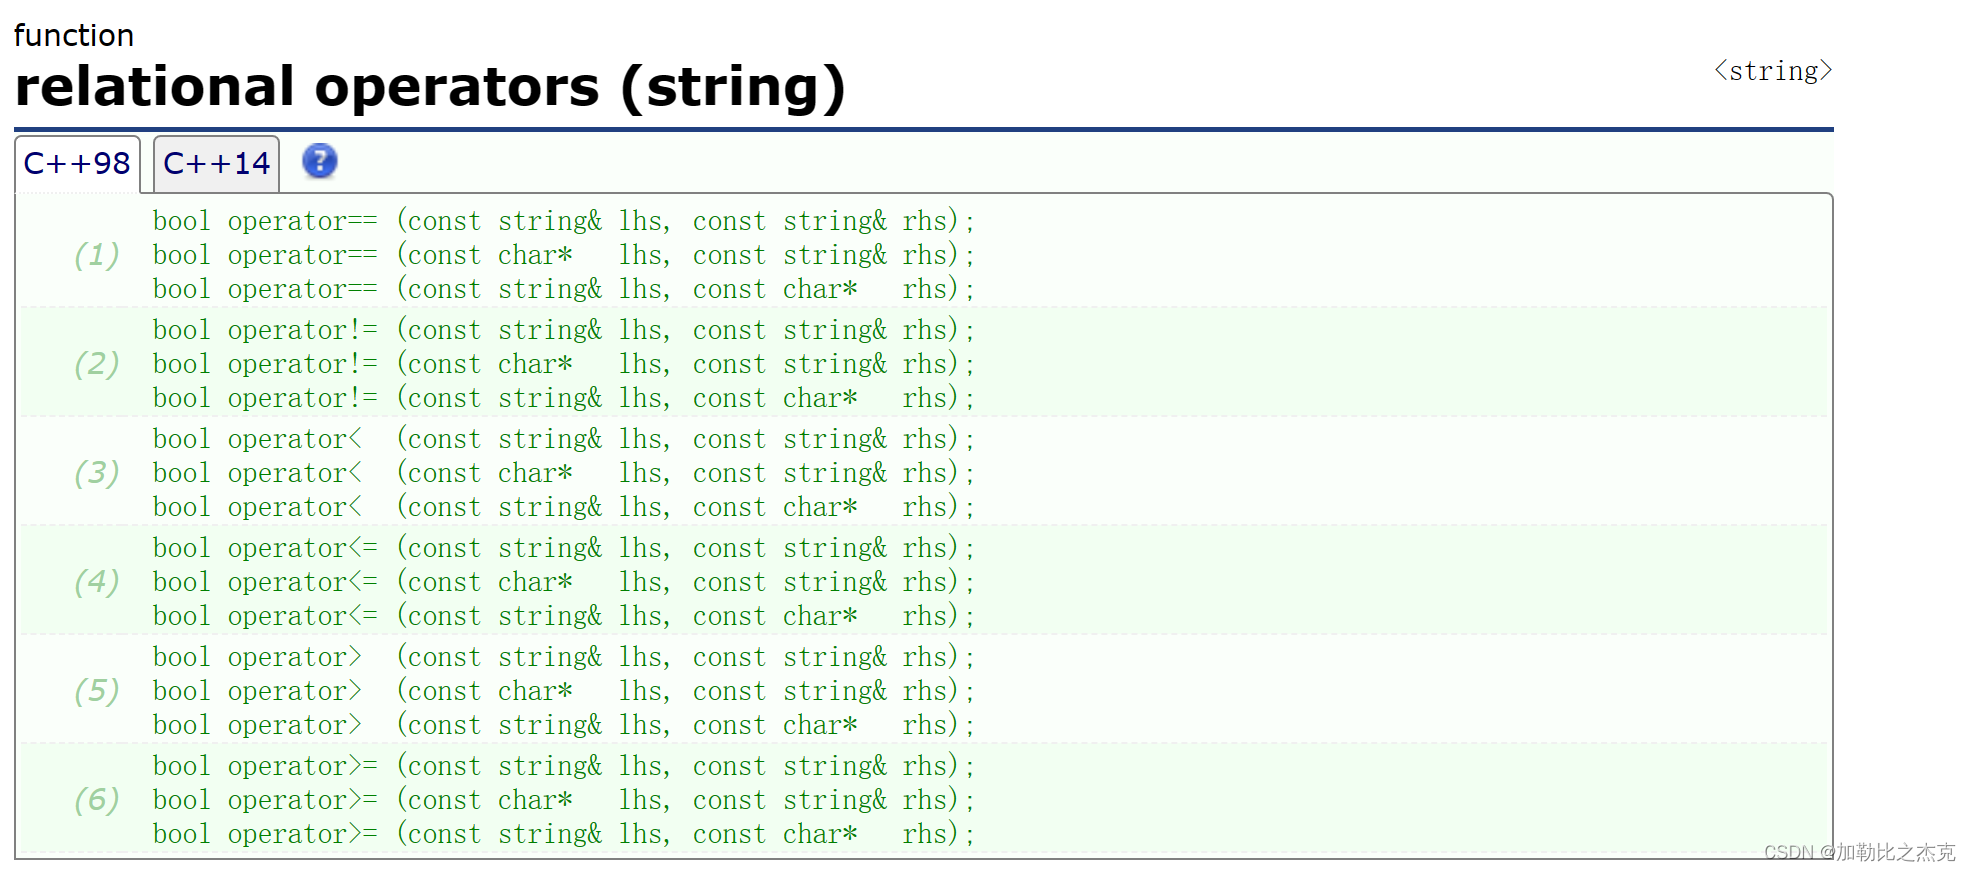
Task: Click the blue question mark help icon
Action: pyautogui.click(x=319, y=161)
